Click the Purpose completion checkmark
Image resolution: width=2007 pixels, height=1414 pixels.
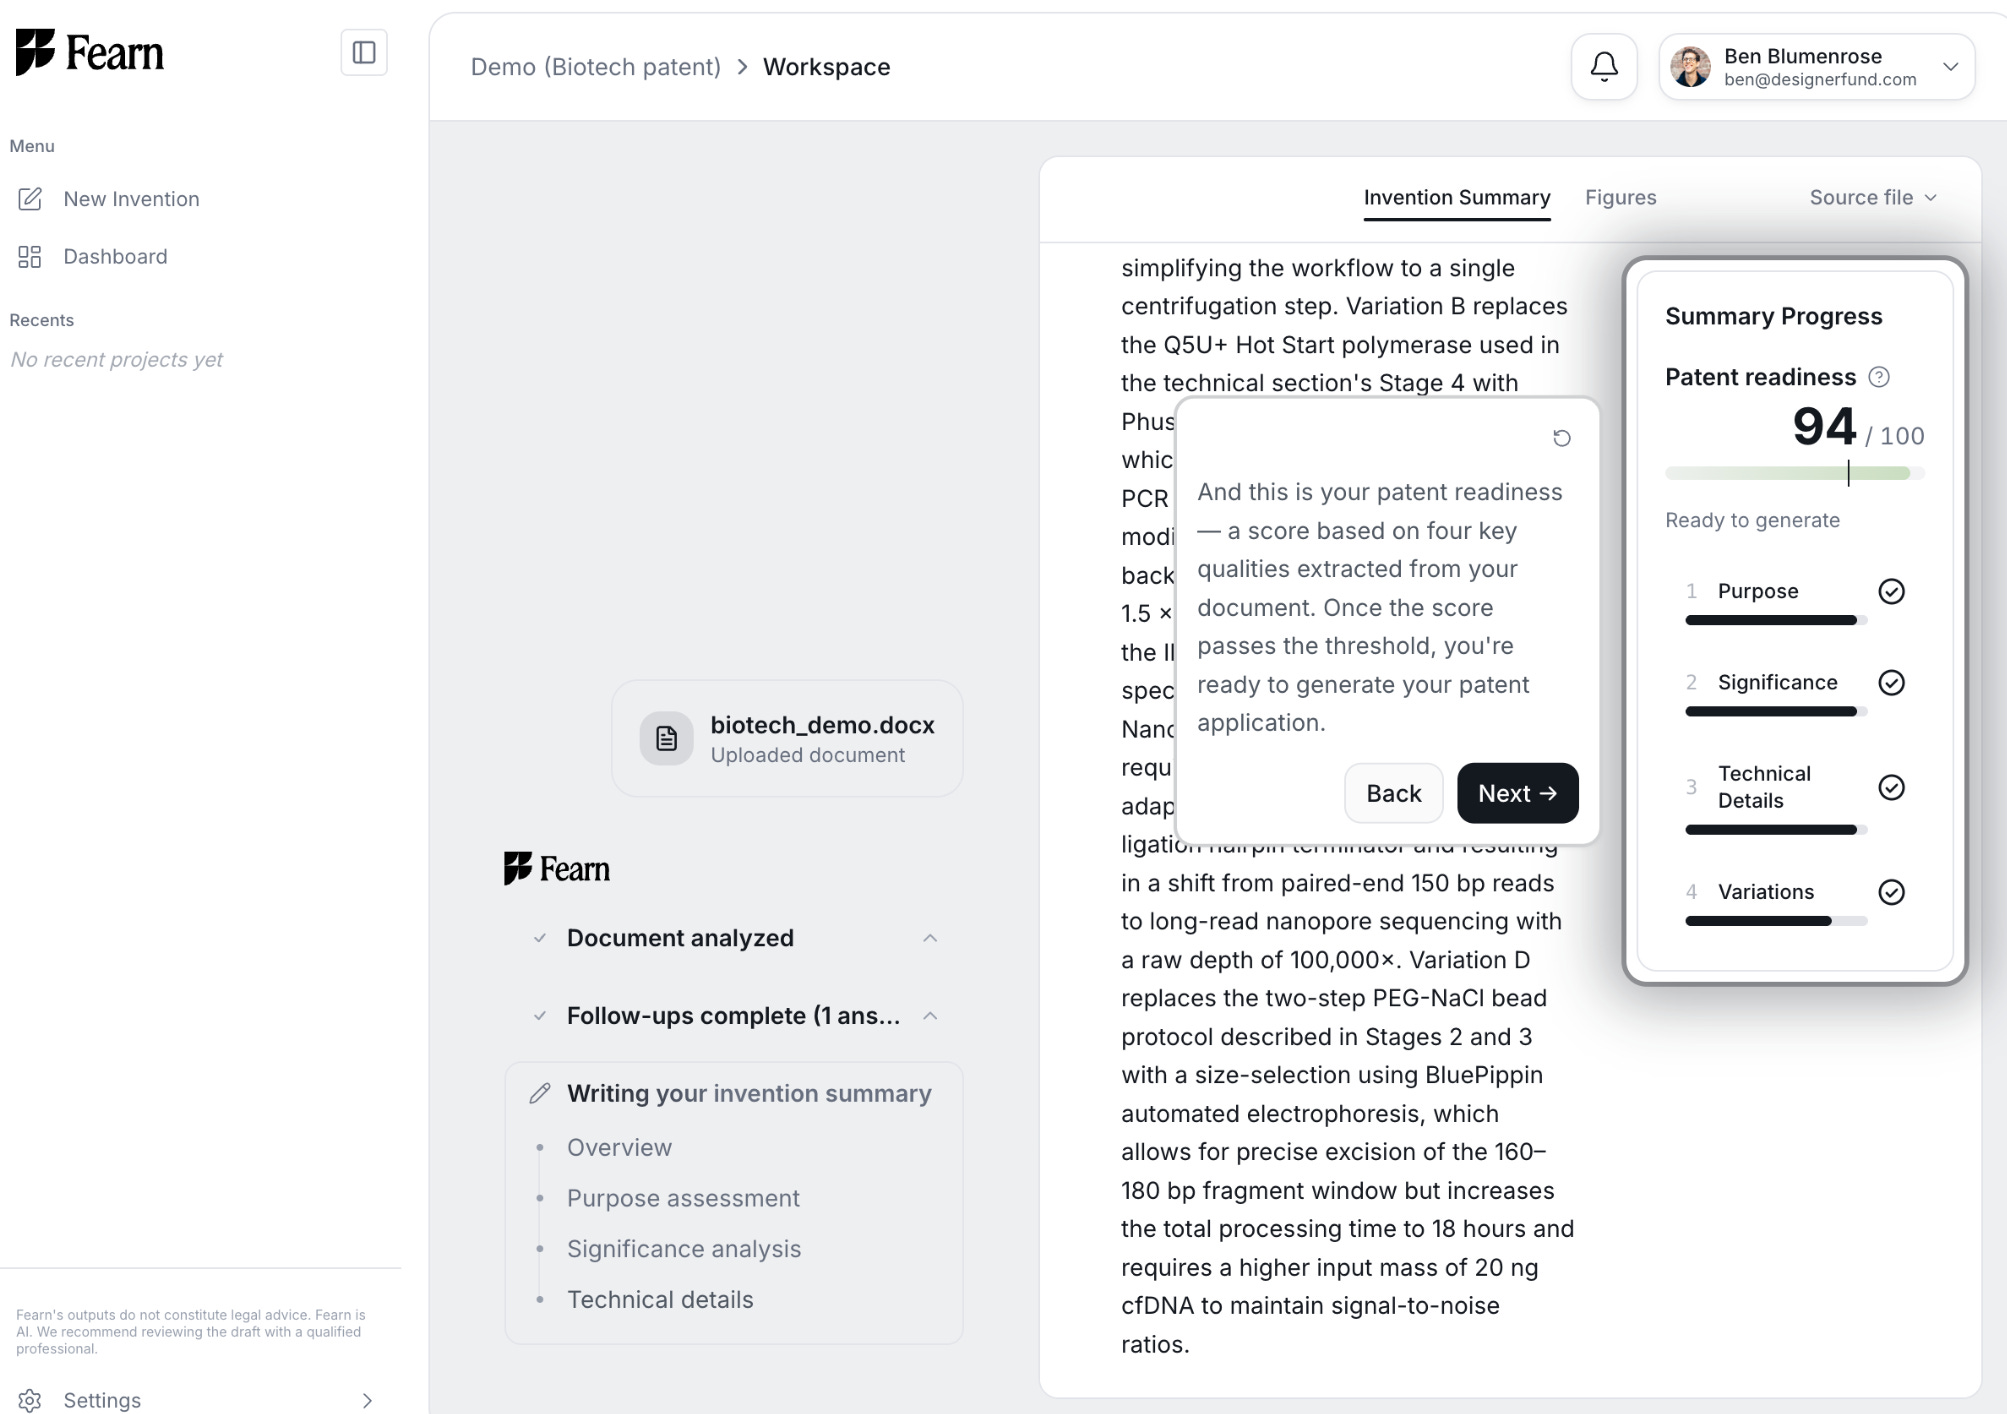(1891, 592)
